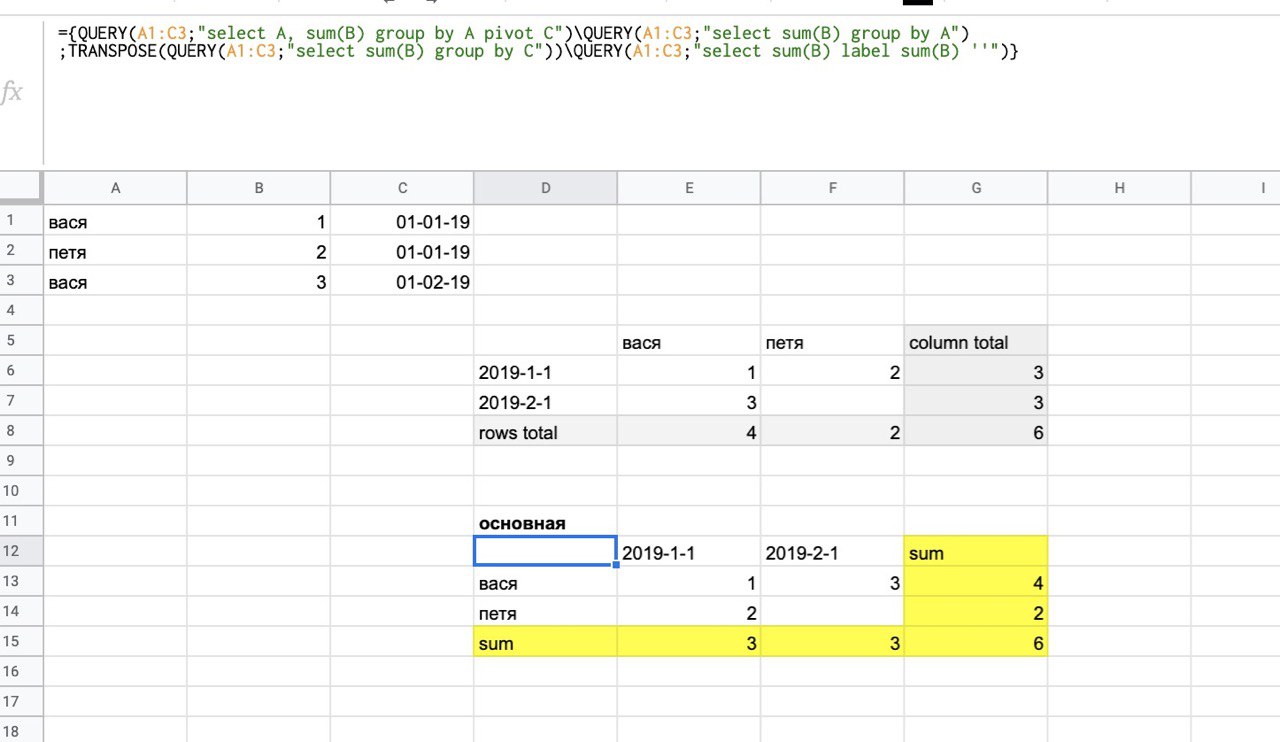Viewport: 1280px width, 742px height.
Task: Click "вася" header in row 5
Action: coord(689,341)
